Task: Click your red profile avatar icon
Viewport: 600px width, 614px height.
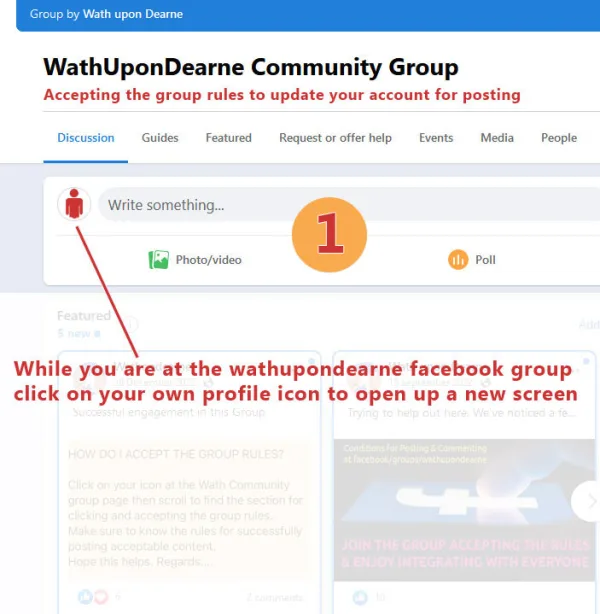Action: 74,204
